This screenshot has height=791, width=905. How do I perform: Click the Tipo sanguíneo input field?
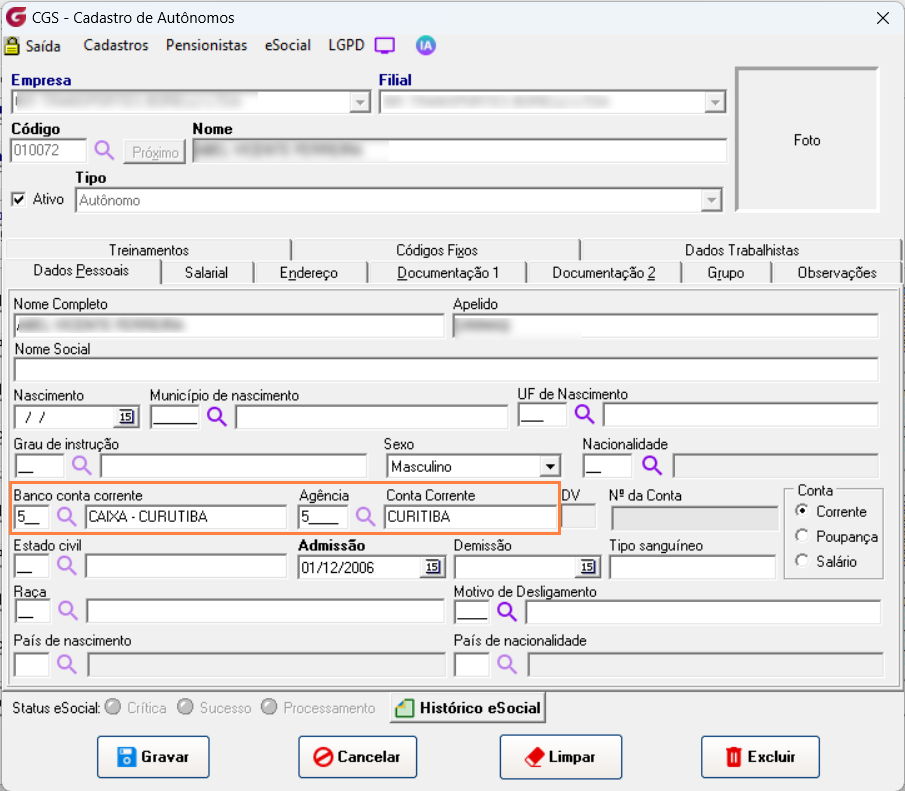692,568
